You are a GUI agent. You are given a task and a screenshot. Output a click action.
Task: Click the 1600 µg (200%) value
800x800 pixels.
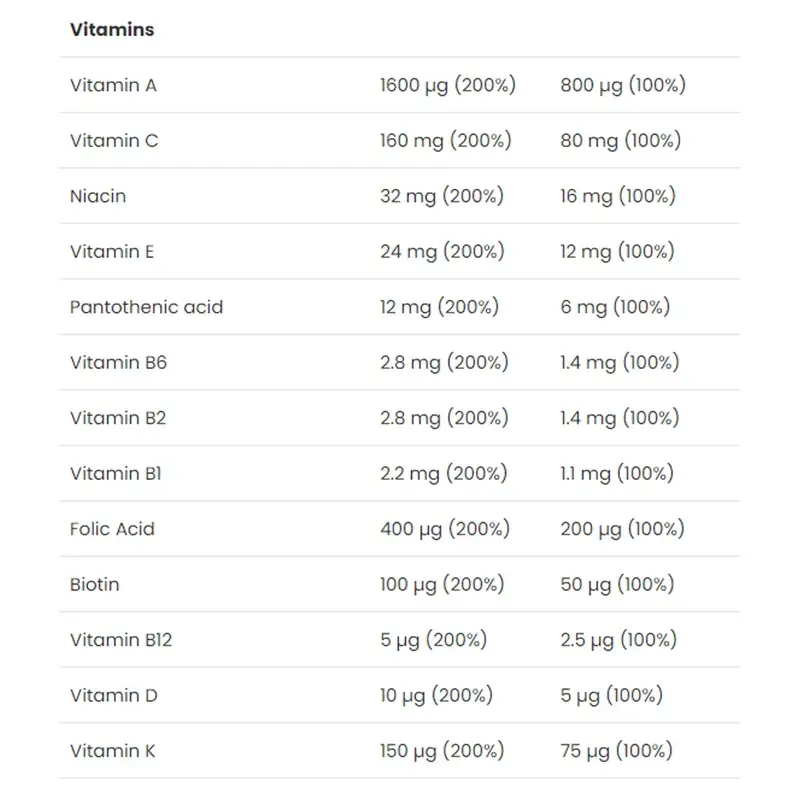click(447, 86)
